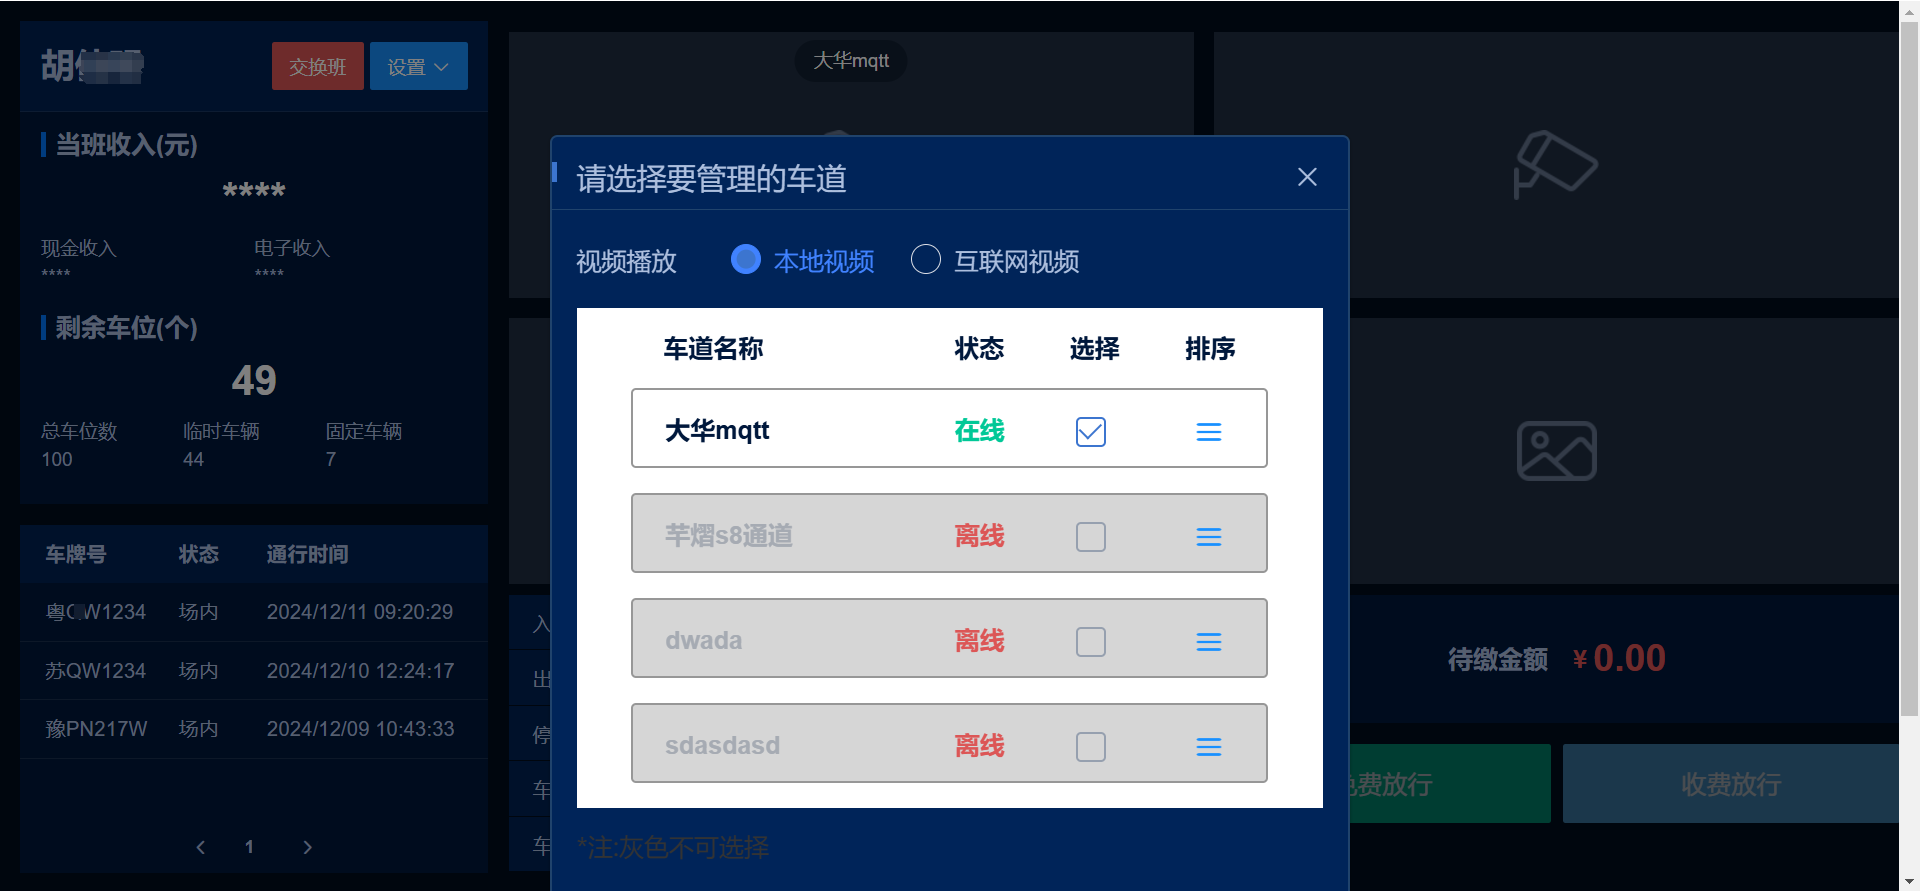Click sort handle icon for dwada
The height and width of the screenshot is (891, 1920).
tap(1209, 642)
